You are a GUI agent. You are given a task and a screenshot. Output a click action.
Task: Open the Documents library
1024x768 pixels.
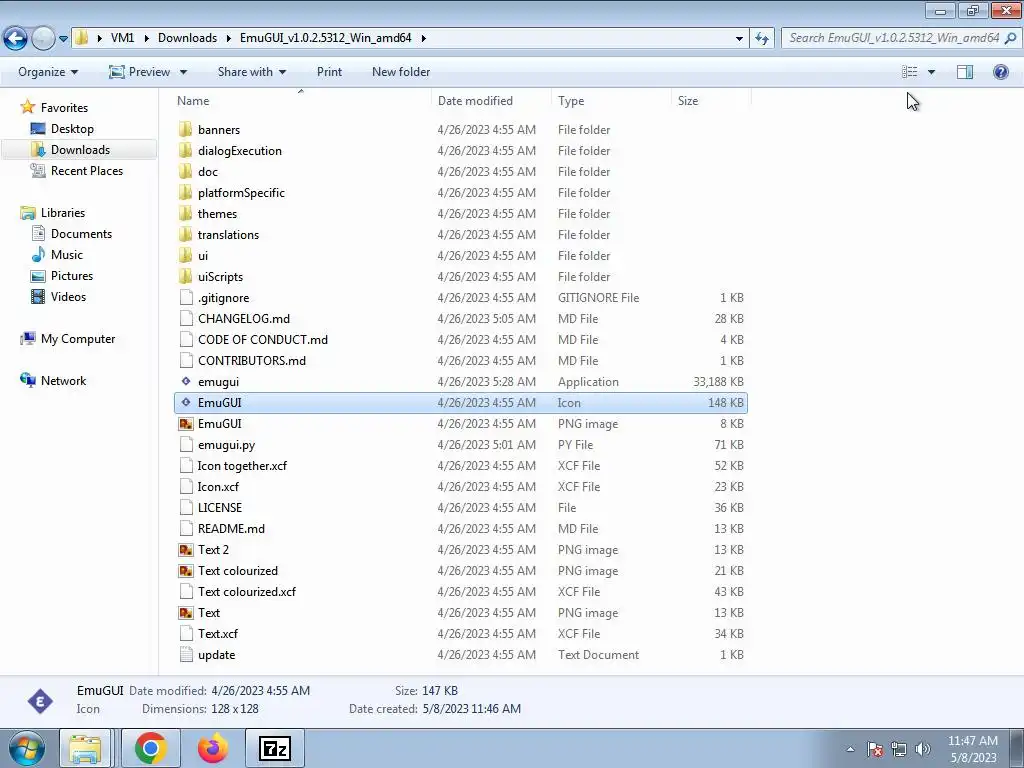[81, 234]
